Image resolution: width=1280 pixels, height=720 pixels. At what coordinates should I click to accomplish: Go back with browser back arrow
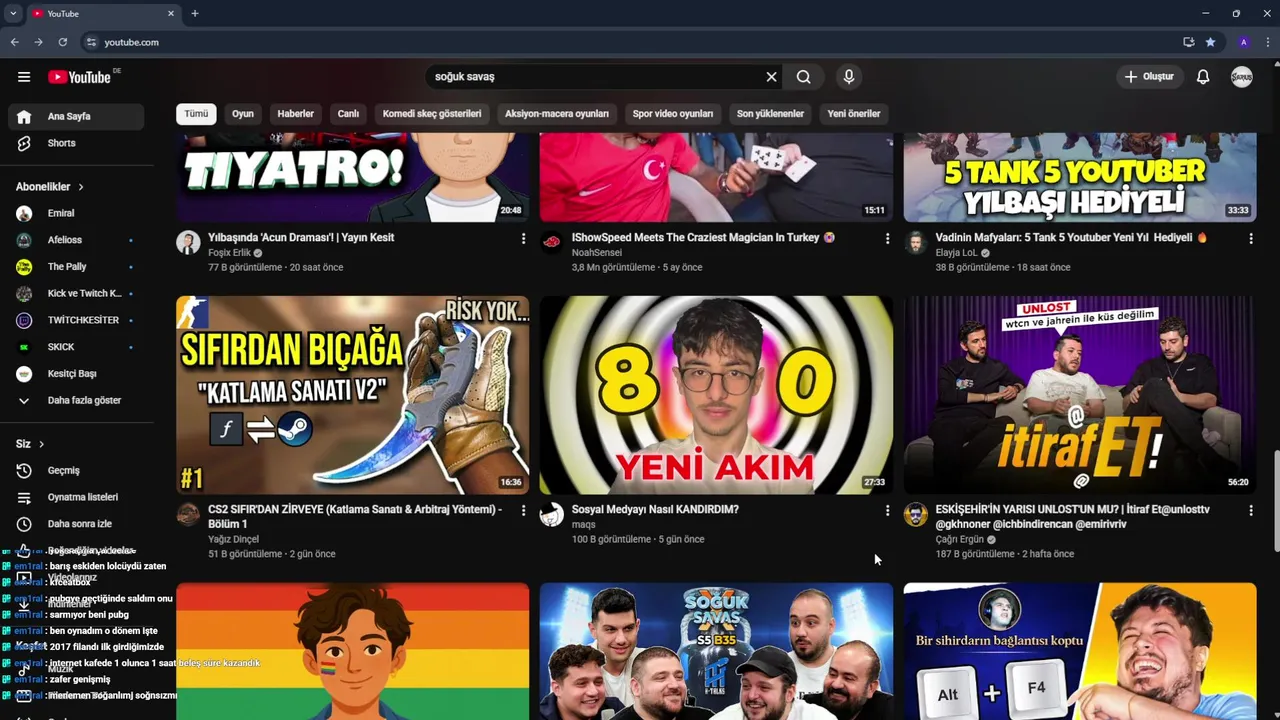pyautogui.click(x=14, y=42)
